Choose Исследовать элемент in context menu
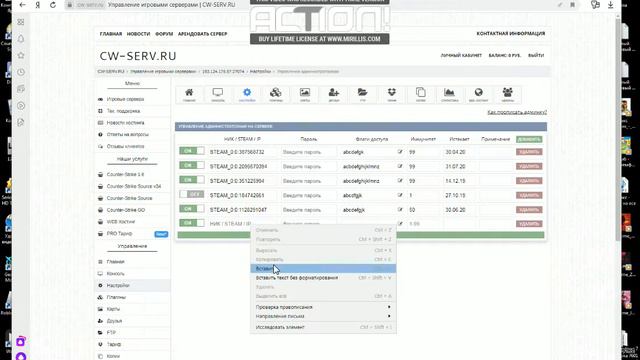640x360 pixels. coord(323,327)
